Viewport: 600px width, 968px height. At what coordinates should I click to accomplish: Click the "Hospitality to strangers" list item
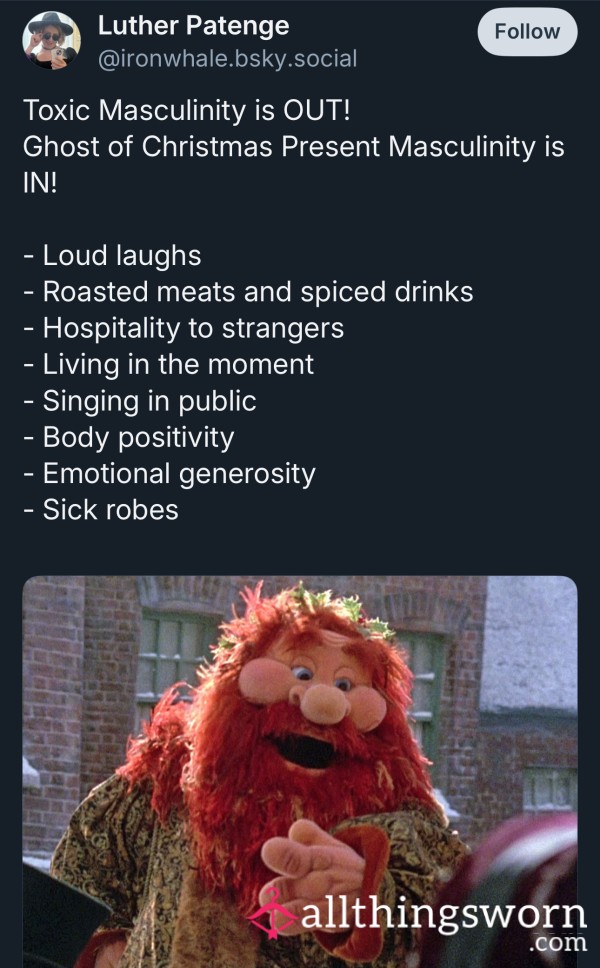[183, 328]
